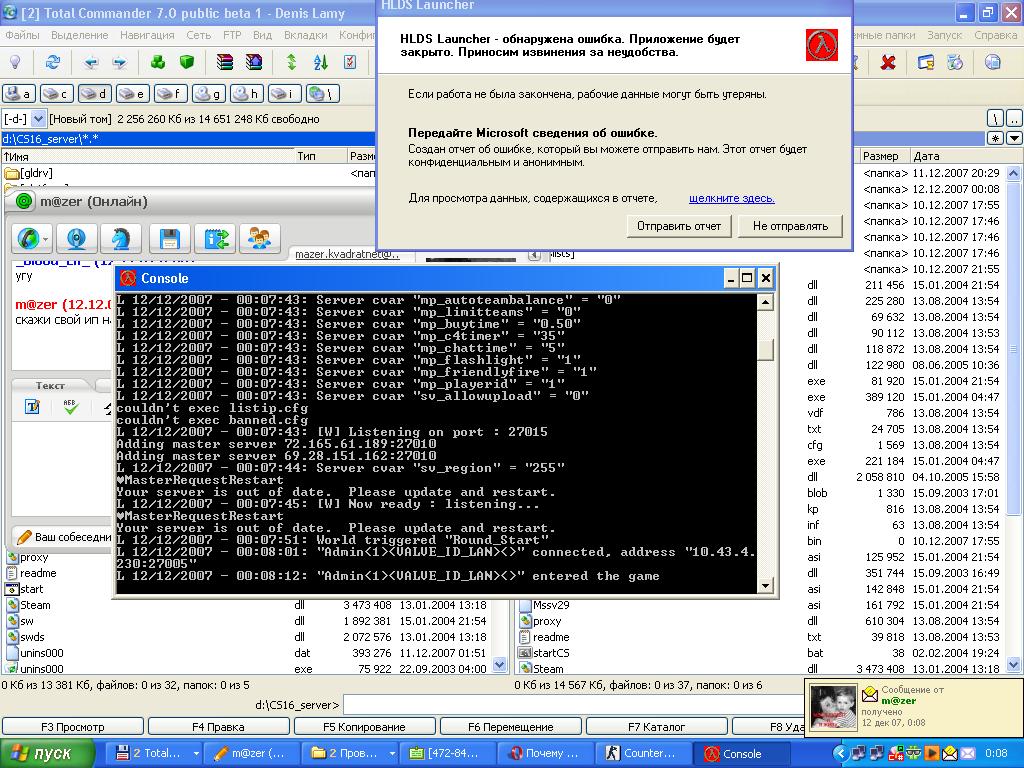Click the pack files stacked-books icon
1024x768 pixels.
[225, 62]
